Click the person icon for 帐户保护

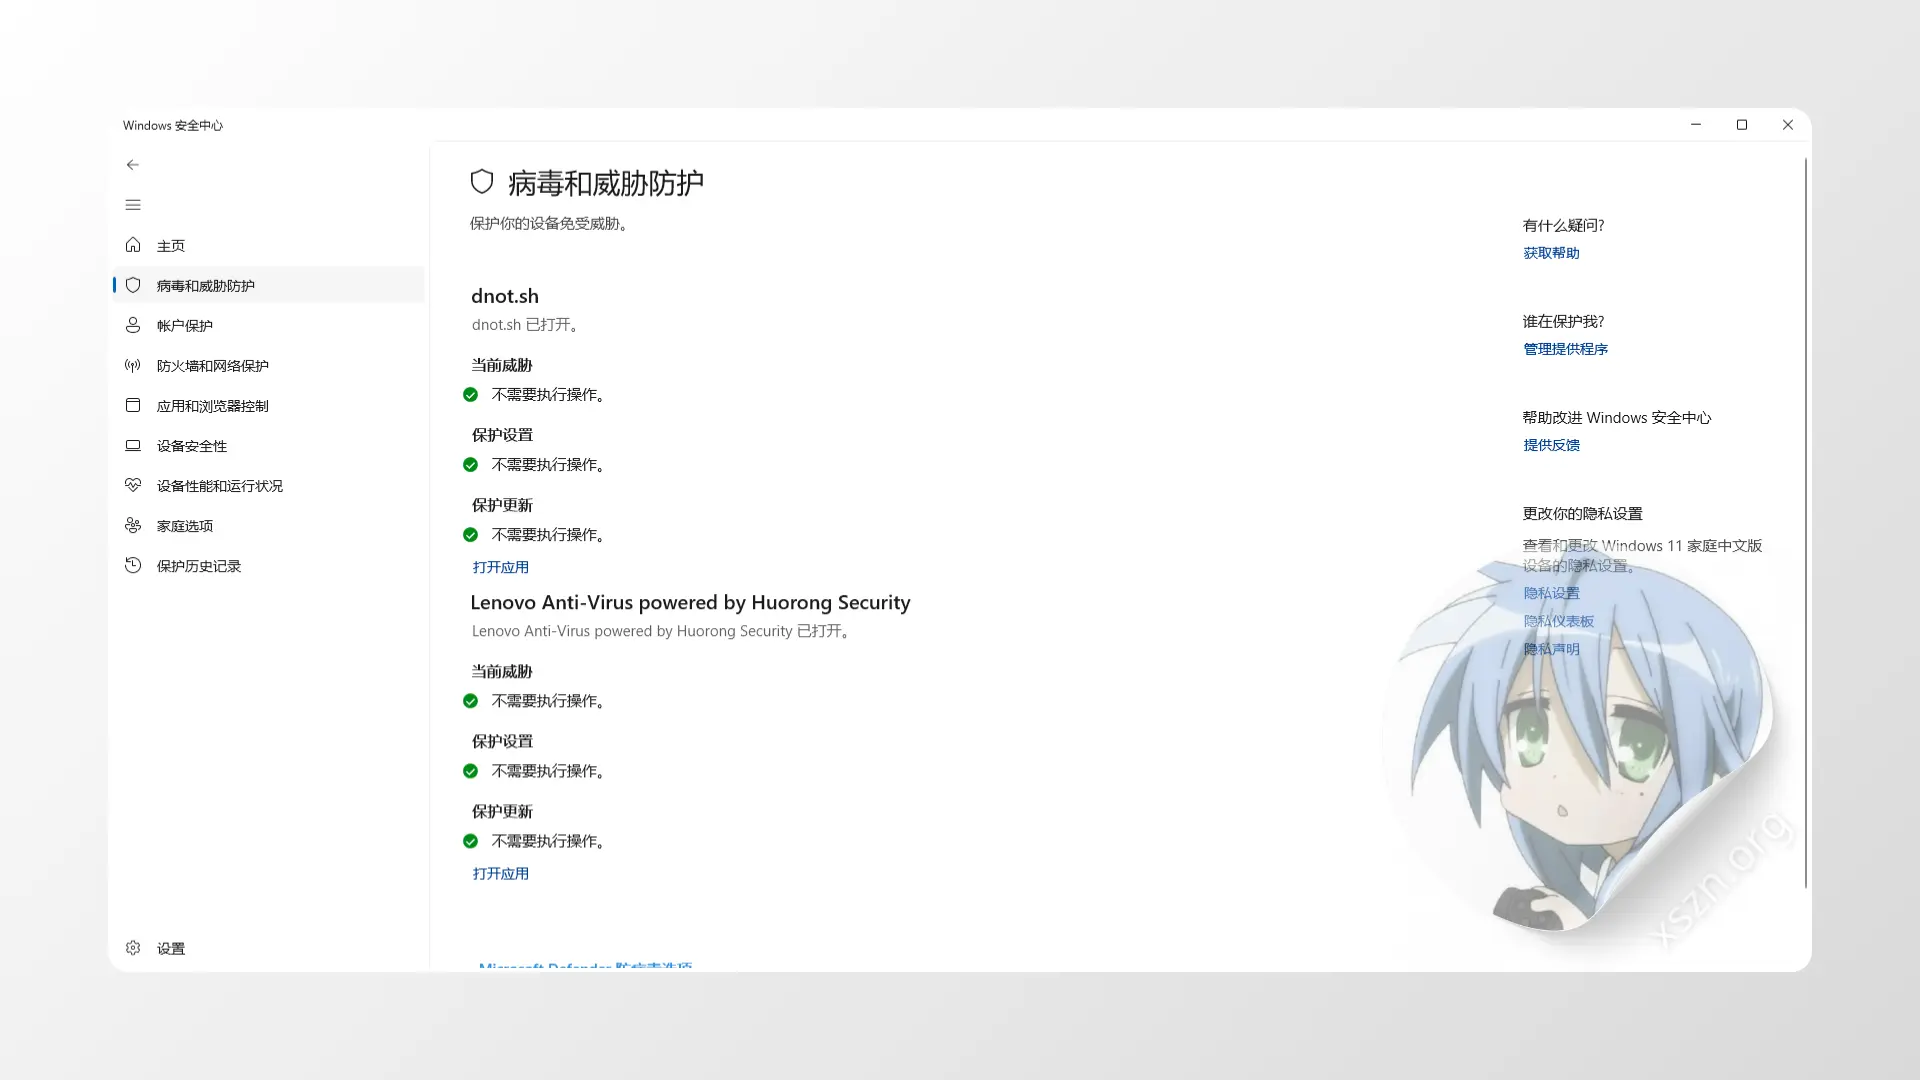pyautogui.click(x=133, y=325)
